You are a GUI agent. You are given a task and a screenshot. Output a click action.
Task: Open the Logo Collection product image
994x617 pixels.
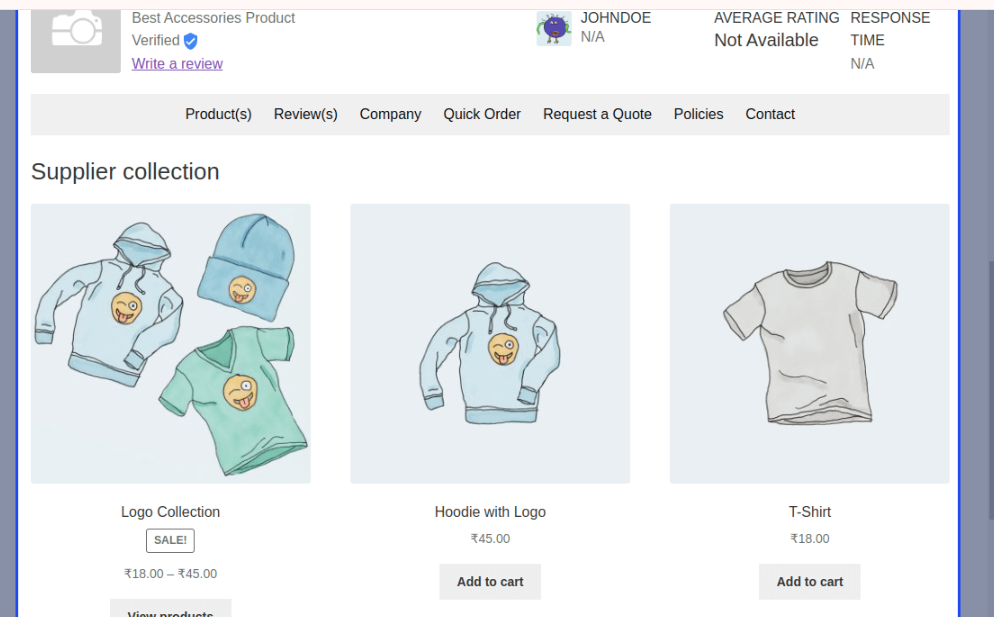tap(171, 344)
